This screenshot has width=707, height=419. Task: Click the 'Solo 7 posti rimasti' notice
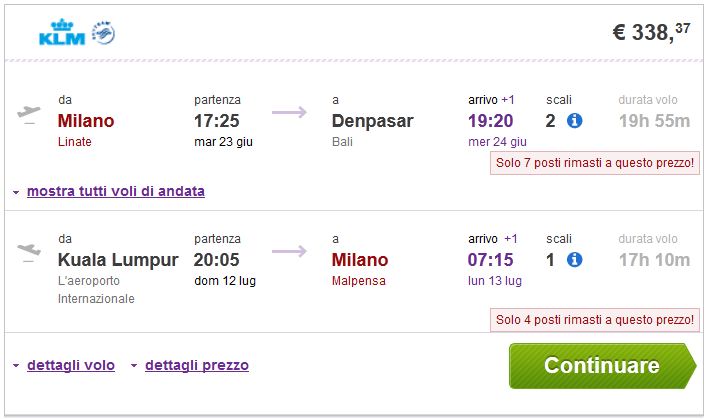point(593,162)
